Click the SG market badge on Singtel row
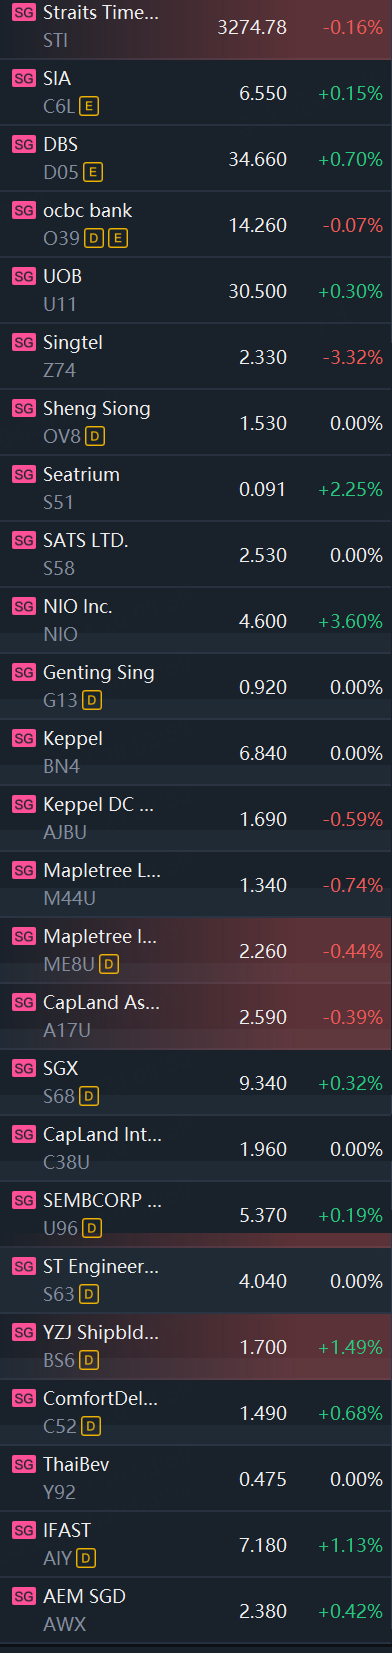This screenshot has width=392, height=1653. pos(24,342)
